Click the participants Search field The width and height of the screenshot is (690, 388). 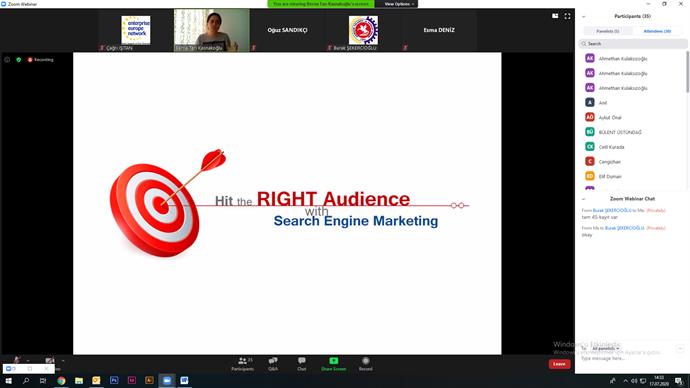click(x=633, y=44)
